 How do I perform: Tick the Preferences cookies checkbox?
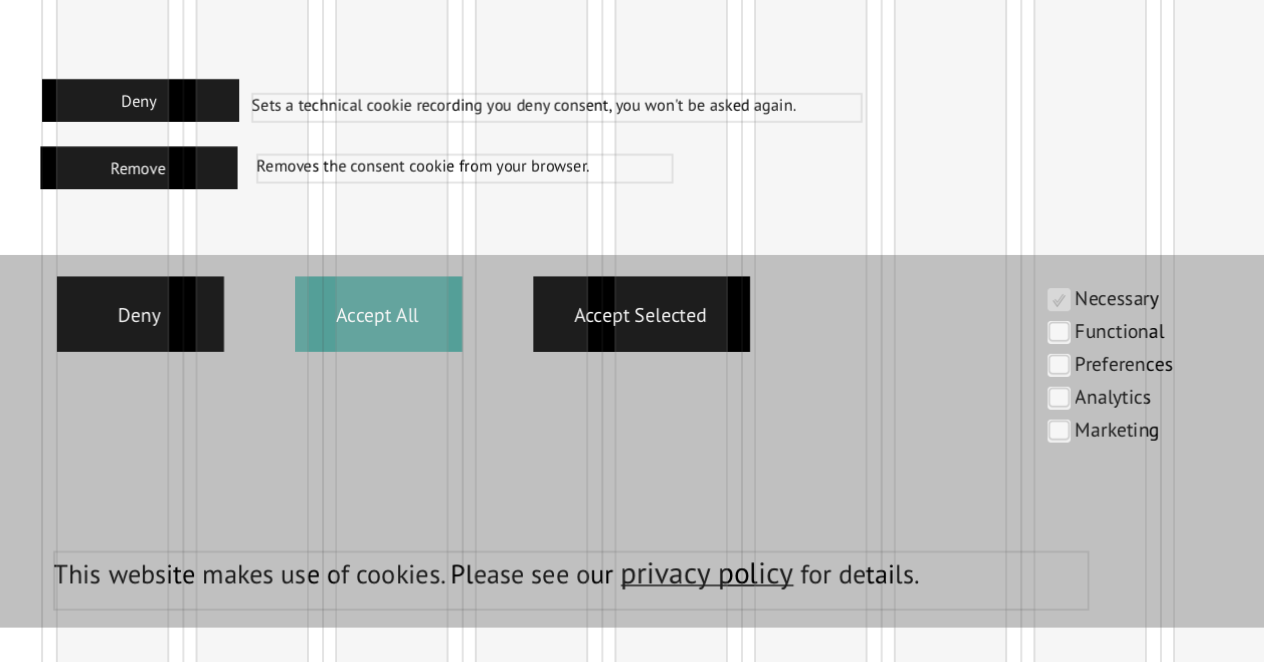click(x=1058, y=365)
